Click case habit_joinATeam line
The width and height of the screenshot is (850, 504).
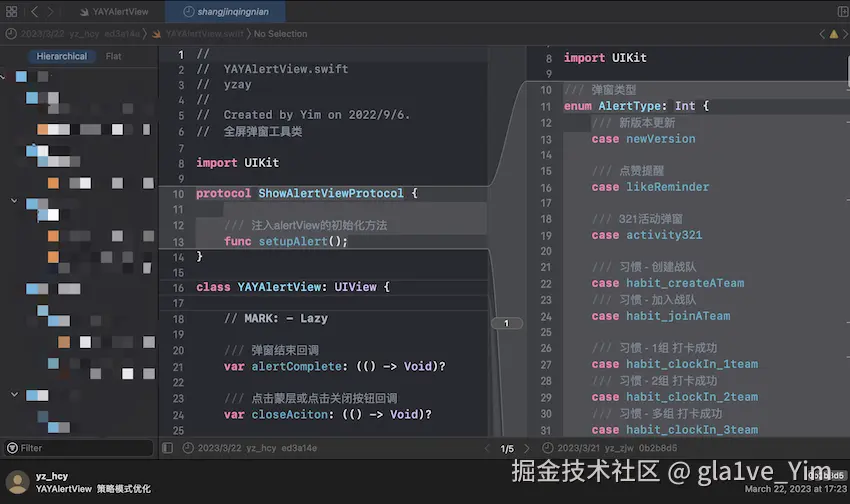click(x=661, y=316)
